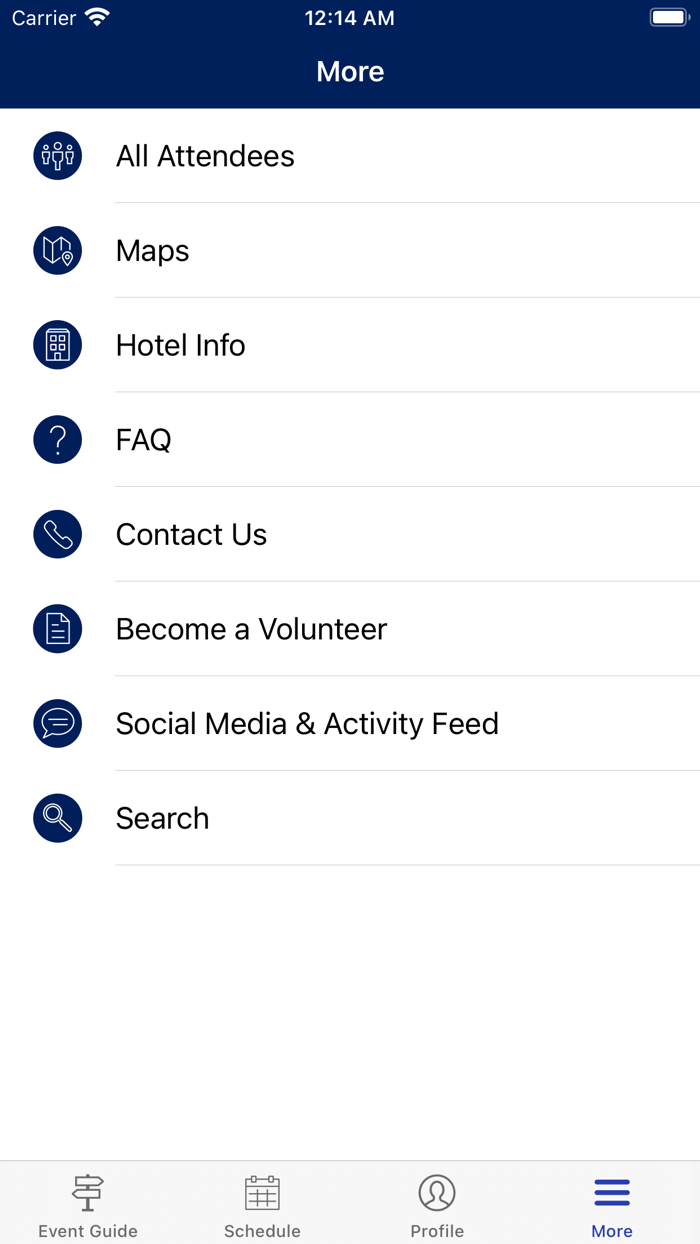This screenshot has width=700, height=1244.
Task: Select the FAQ label
Action: coord(144,440)
